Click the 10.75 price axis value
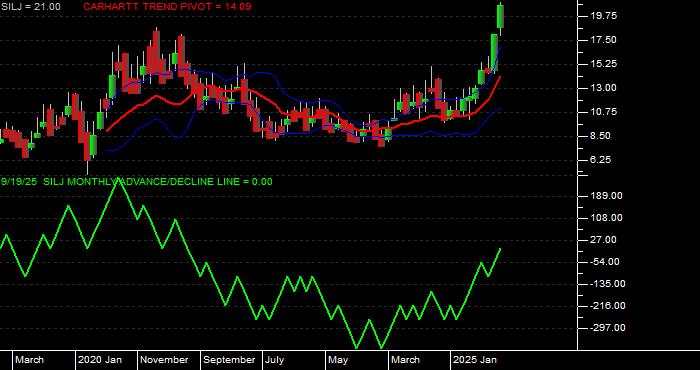 click(x=603, y=112)
